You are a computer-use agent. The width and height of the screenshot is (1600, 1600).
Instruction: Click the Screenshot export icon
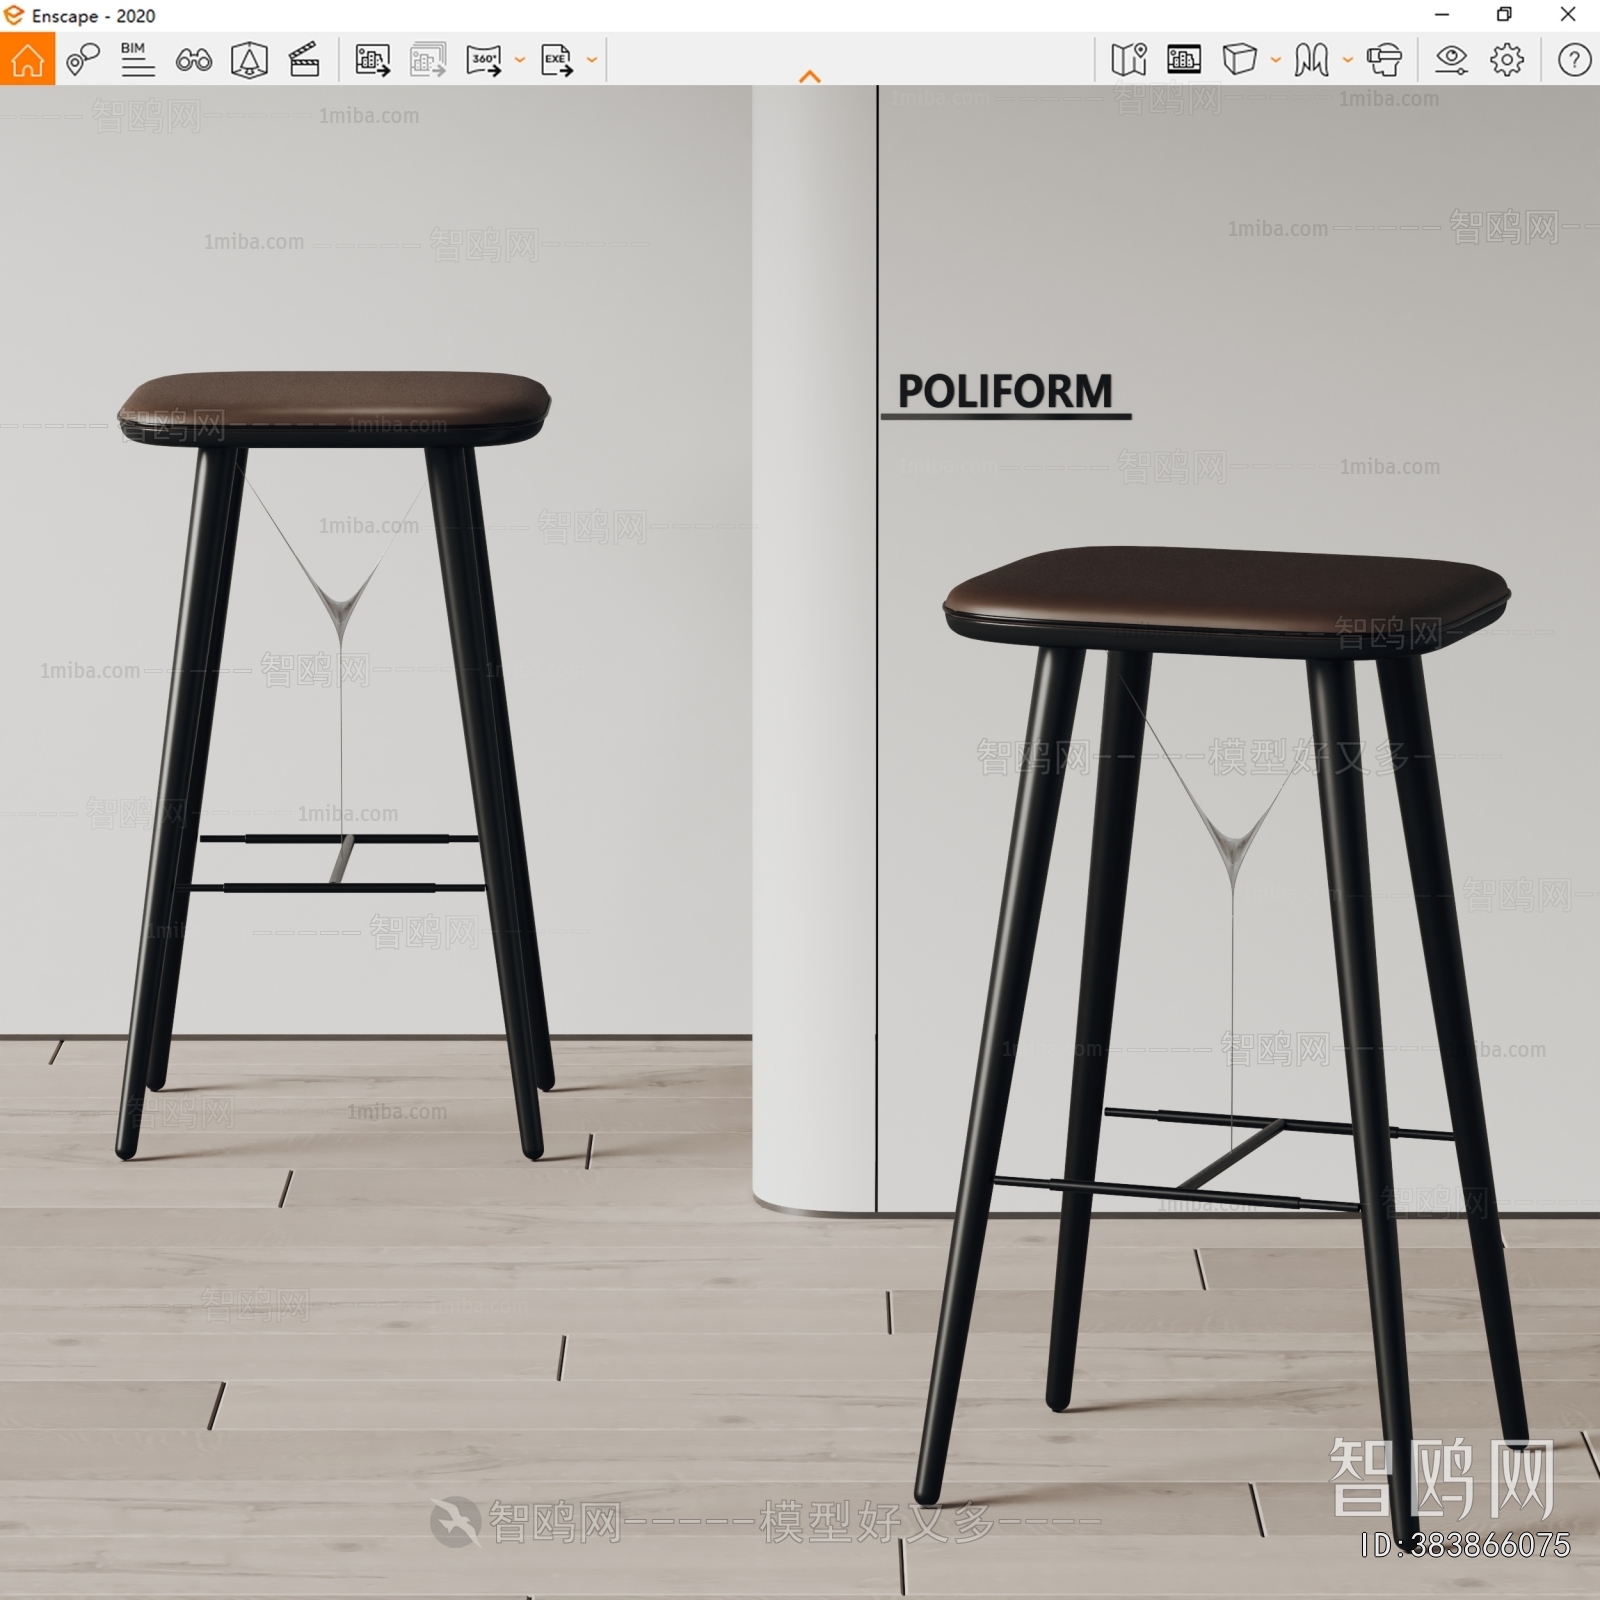[373, 60]
